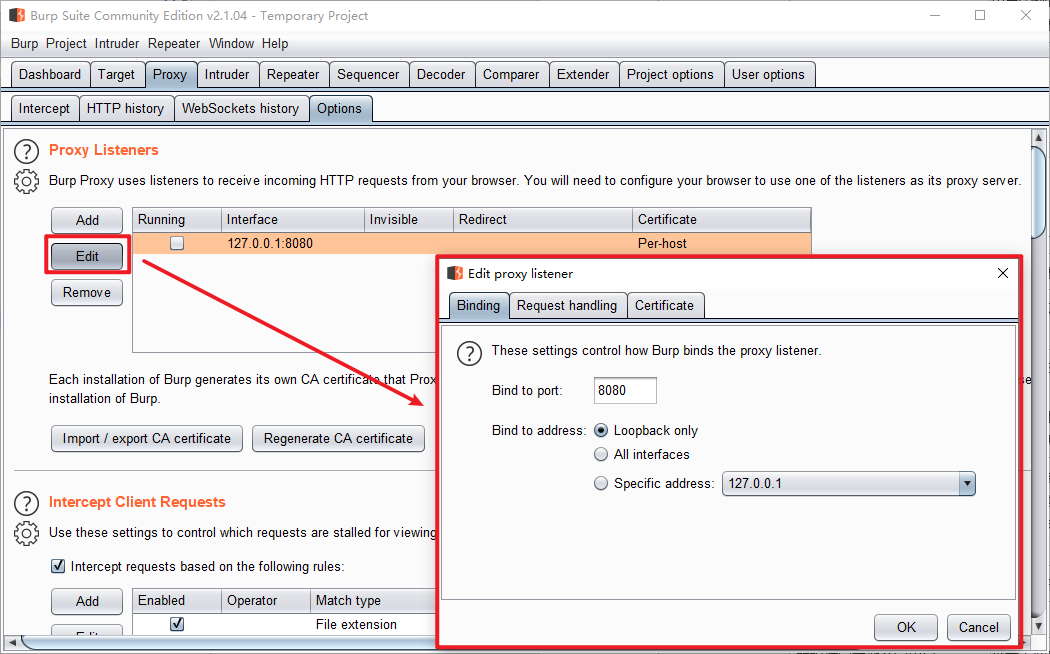
Task: Switch to the User options tab
Action: [769, 74]
